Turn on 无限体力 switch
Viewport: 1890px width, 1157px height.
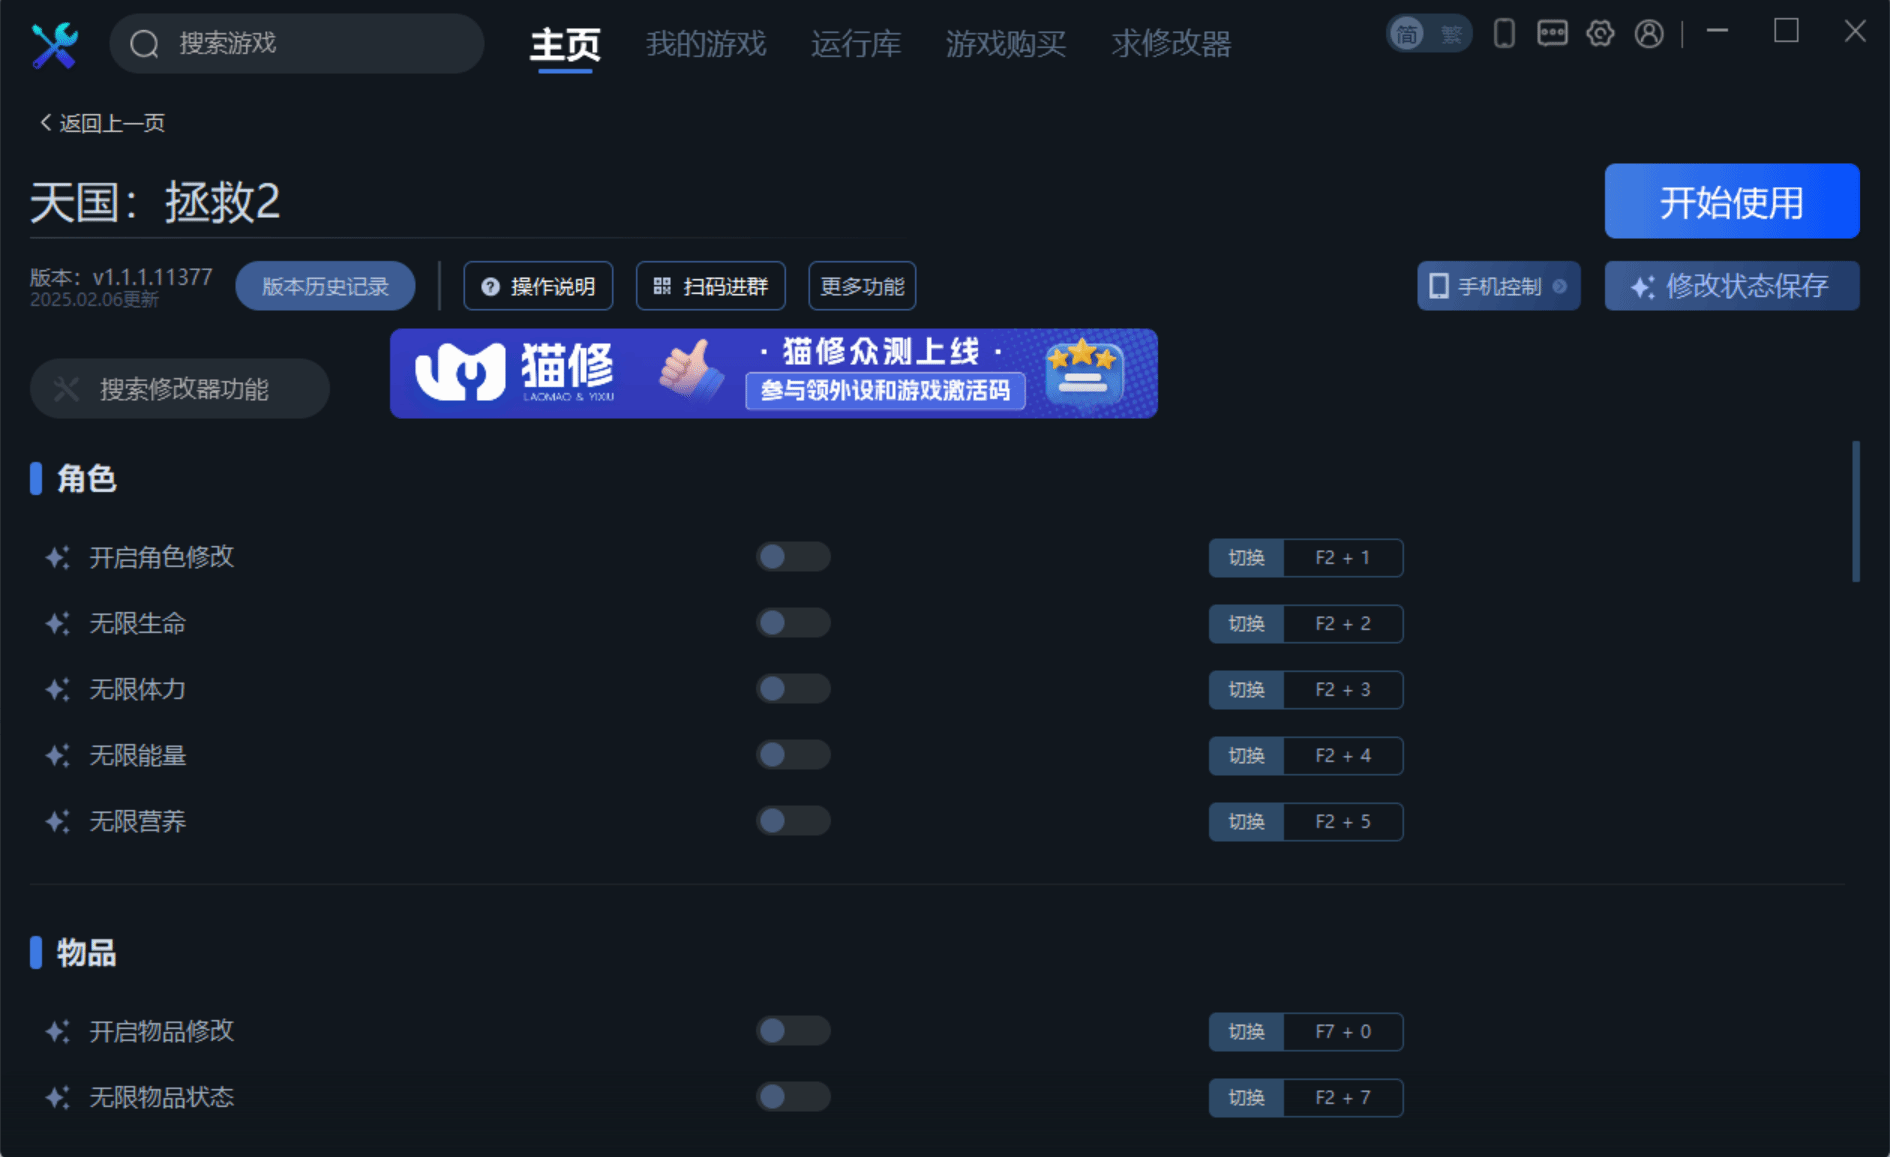[793, 689]
